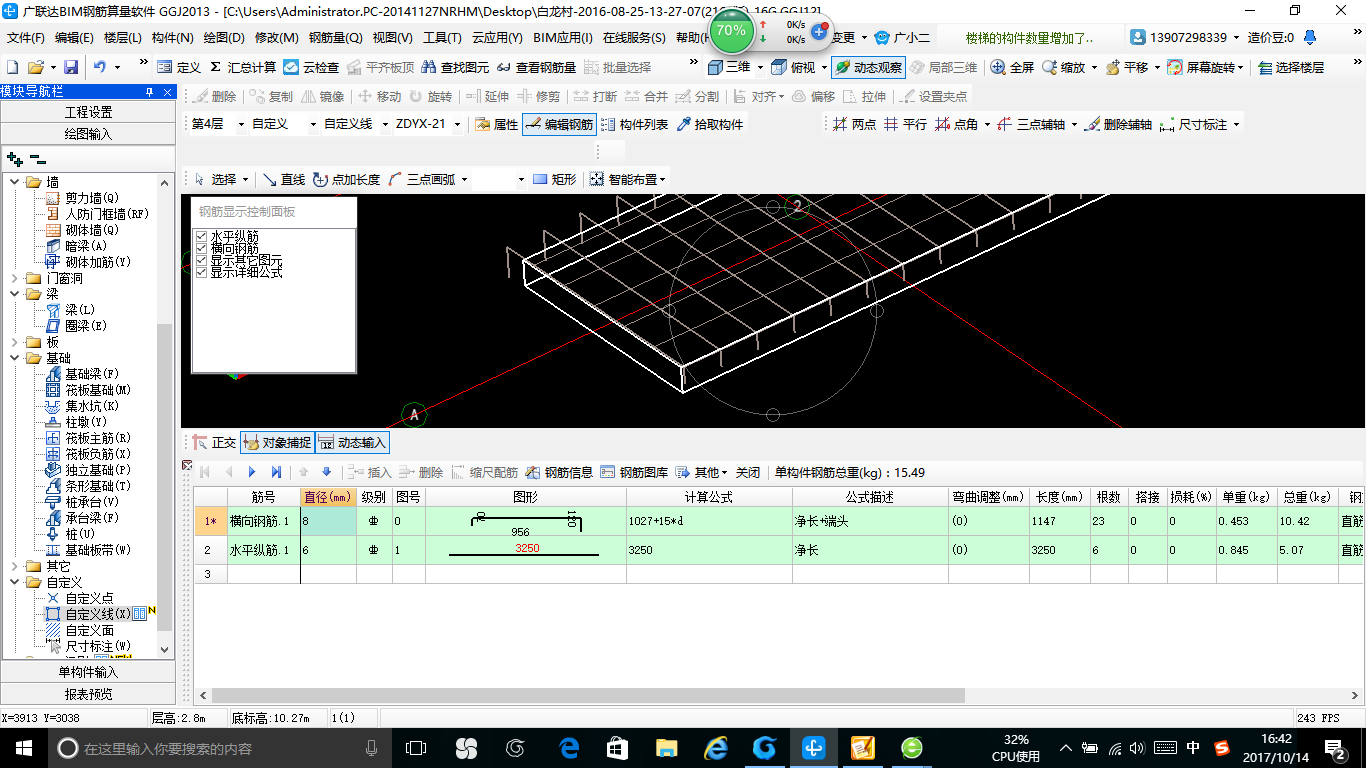1366x768 pixels.
Task: Open BIM应用(I) menu
Action: [x=563, y=38]
